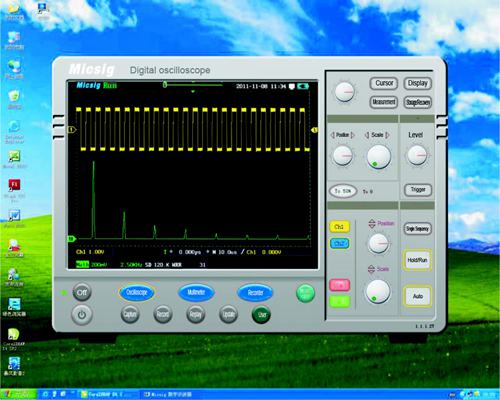The height and width of the screenshot is (400, 500).
Task: Click the green math channel 200mV readout
Action: (x=91, y=265)
